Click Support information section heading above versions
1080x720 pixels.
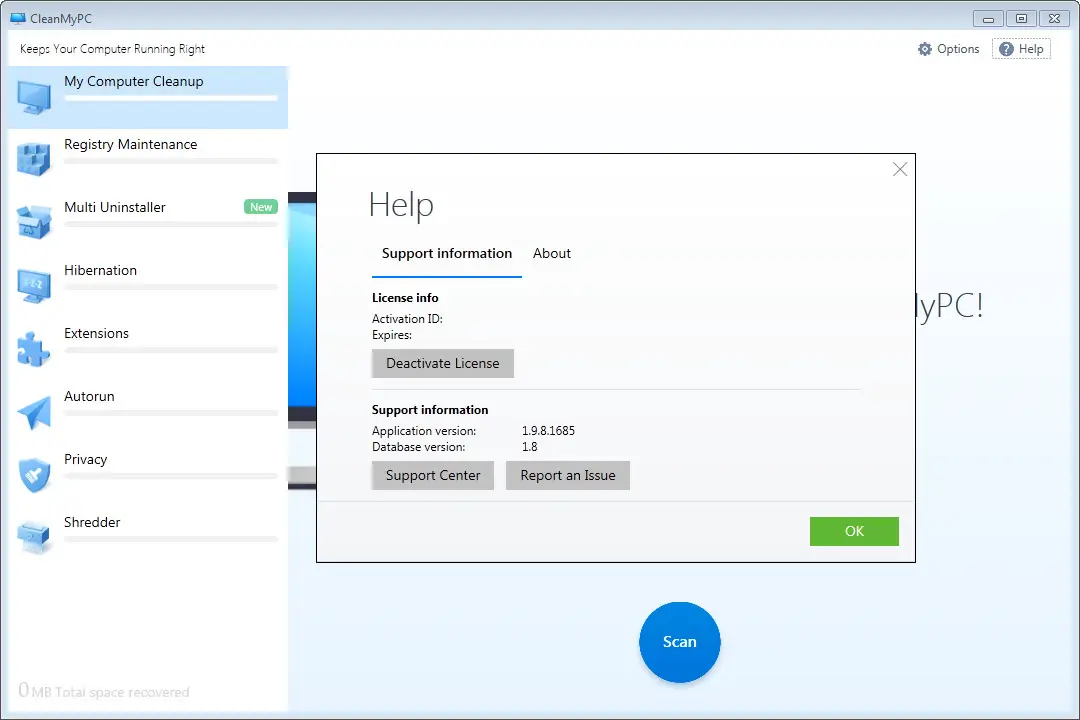pyautogui.click(x=430, y=410)
